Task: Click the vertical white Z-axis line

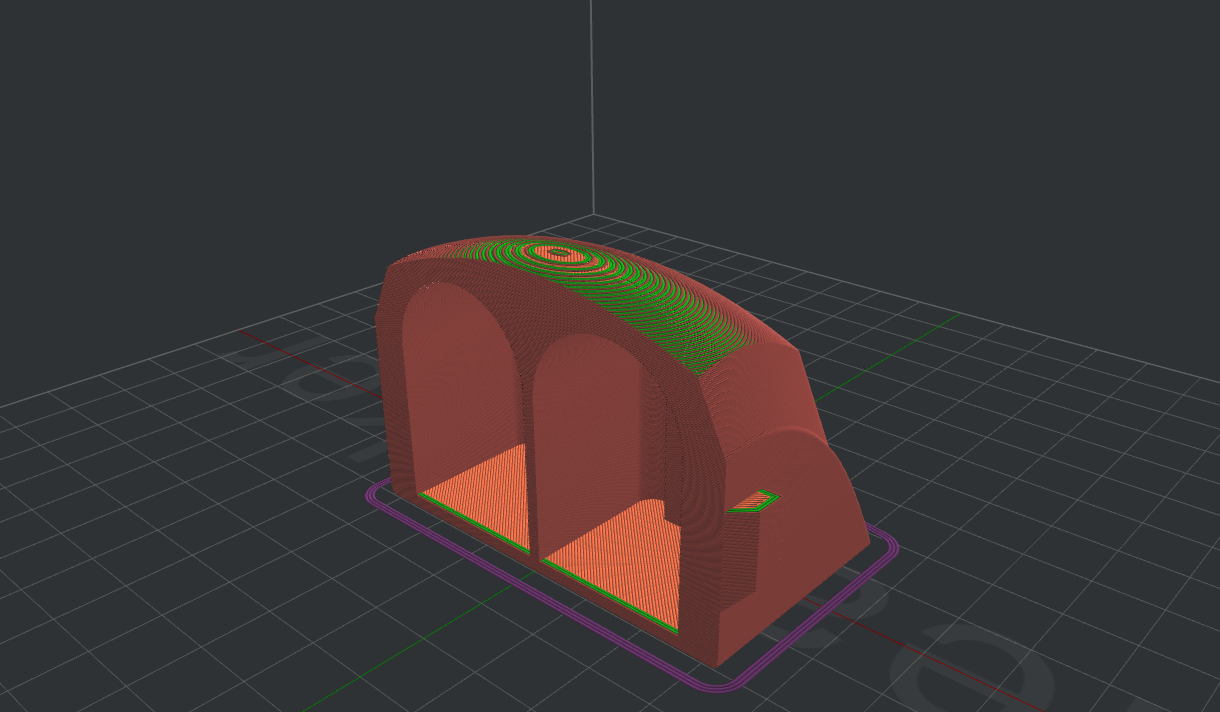Action: click(x=592, y=100)
